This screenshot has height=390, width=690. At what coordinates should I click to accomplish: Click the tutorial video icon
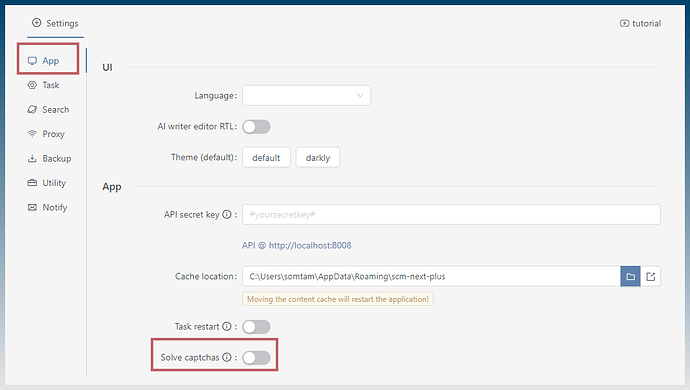click(x=624, y=23)
